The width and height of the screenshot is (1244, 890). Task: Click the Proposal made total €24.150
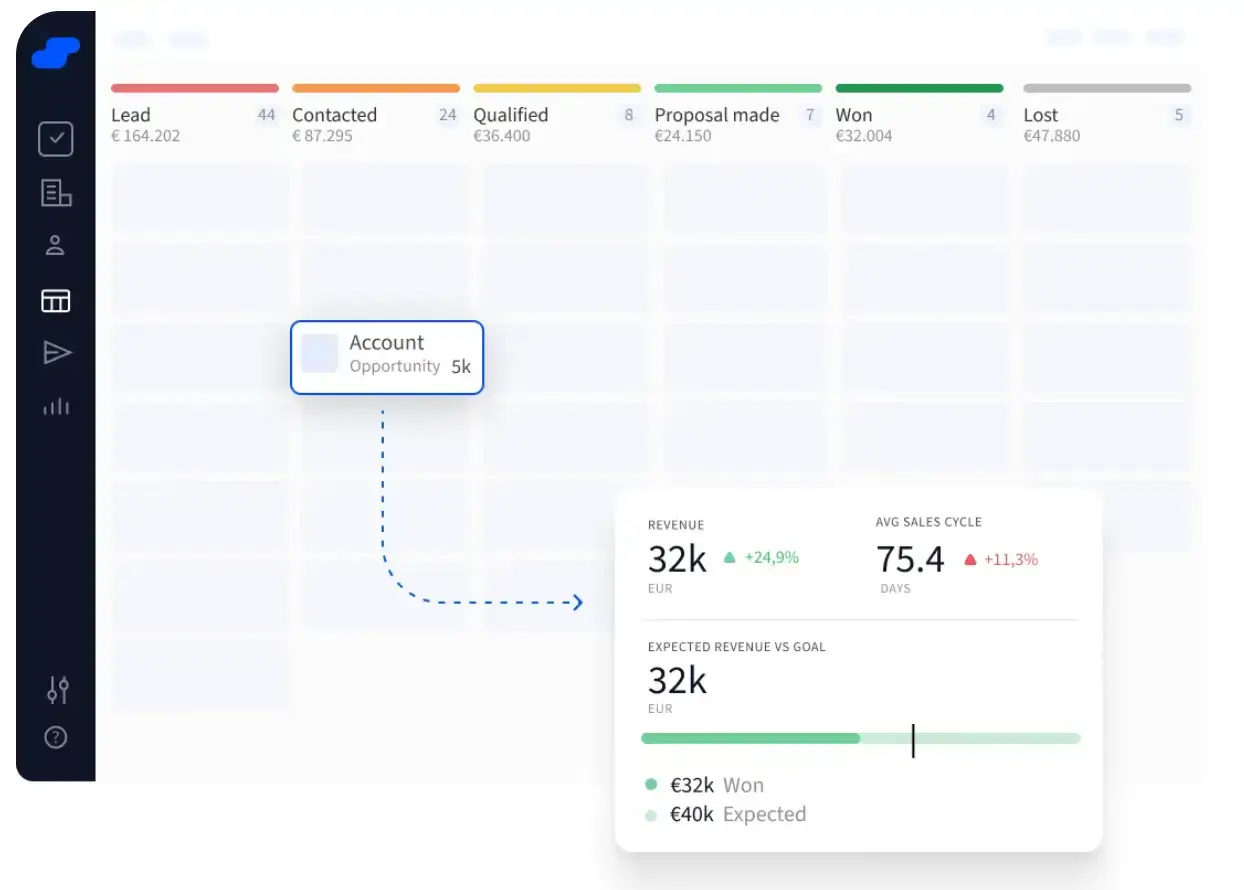(683, 136)
